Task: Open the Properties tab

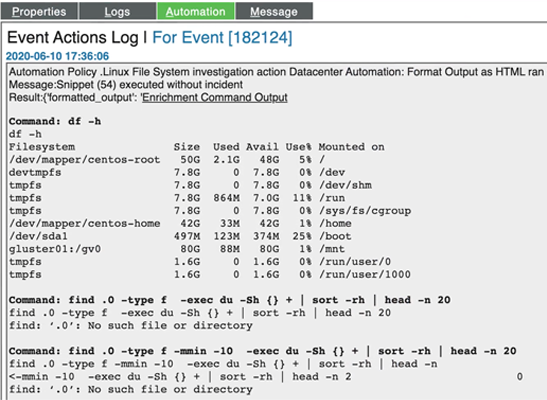Action: coord(39,12)
